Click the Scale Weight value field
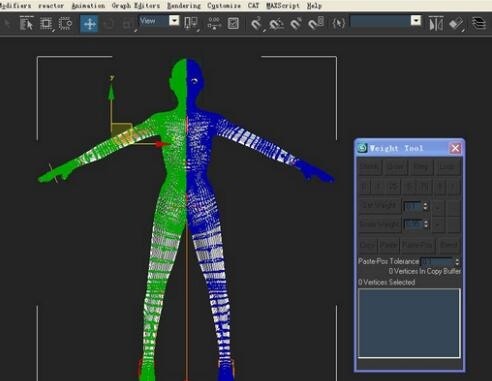 tap(413, 224)
